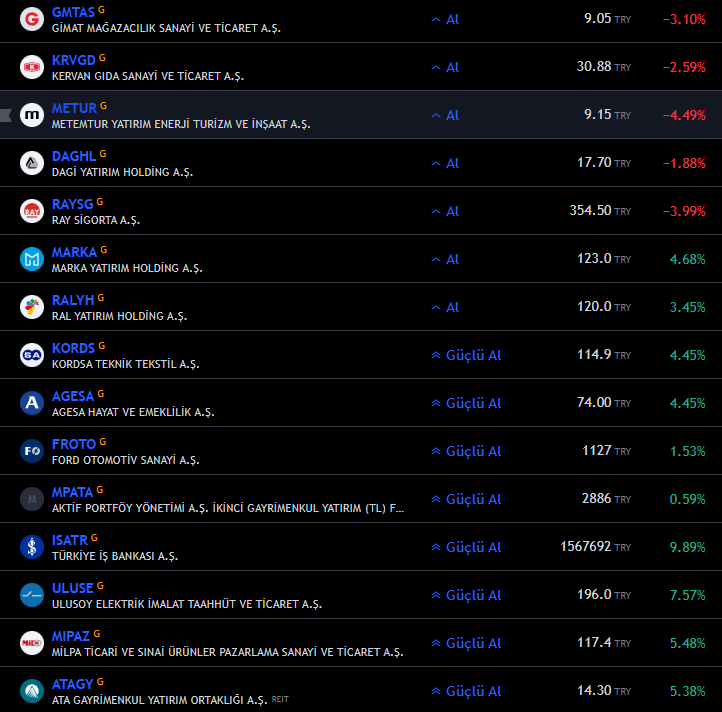This screenshot has width=722, height=712.
Task: Open the AGESA ticker link
Action: (x=73, y=396)
